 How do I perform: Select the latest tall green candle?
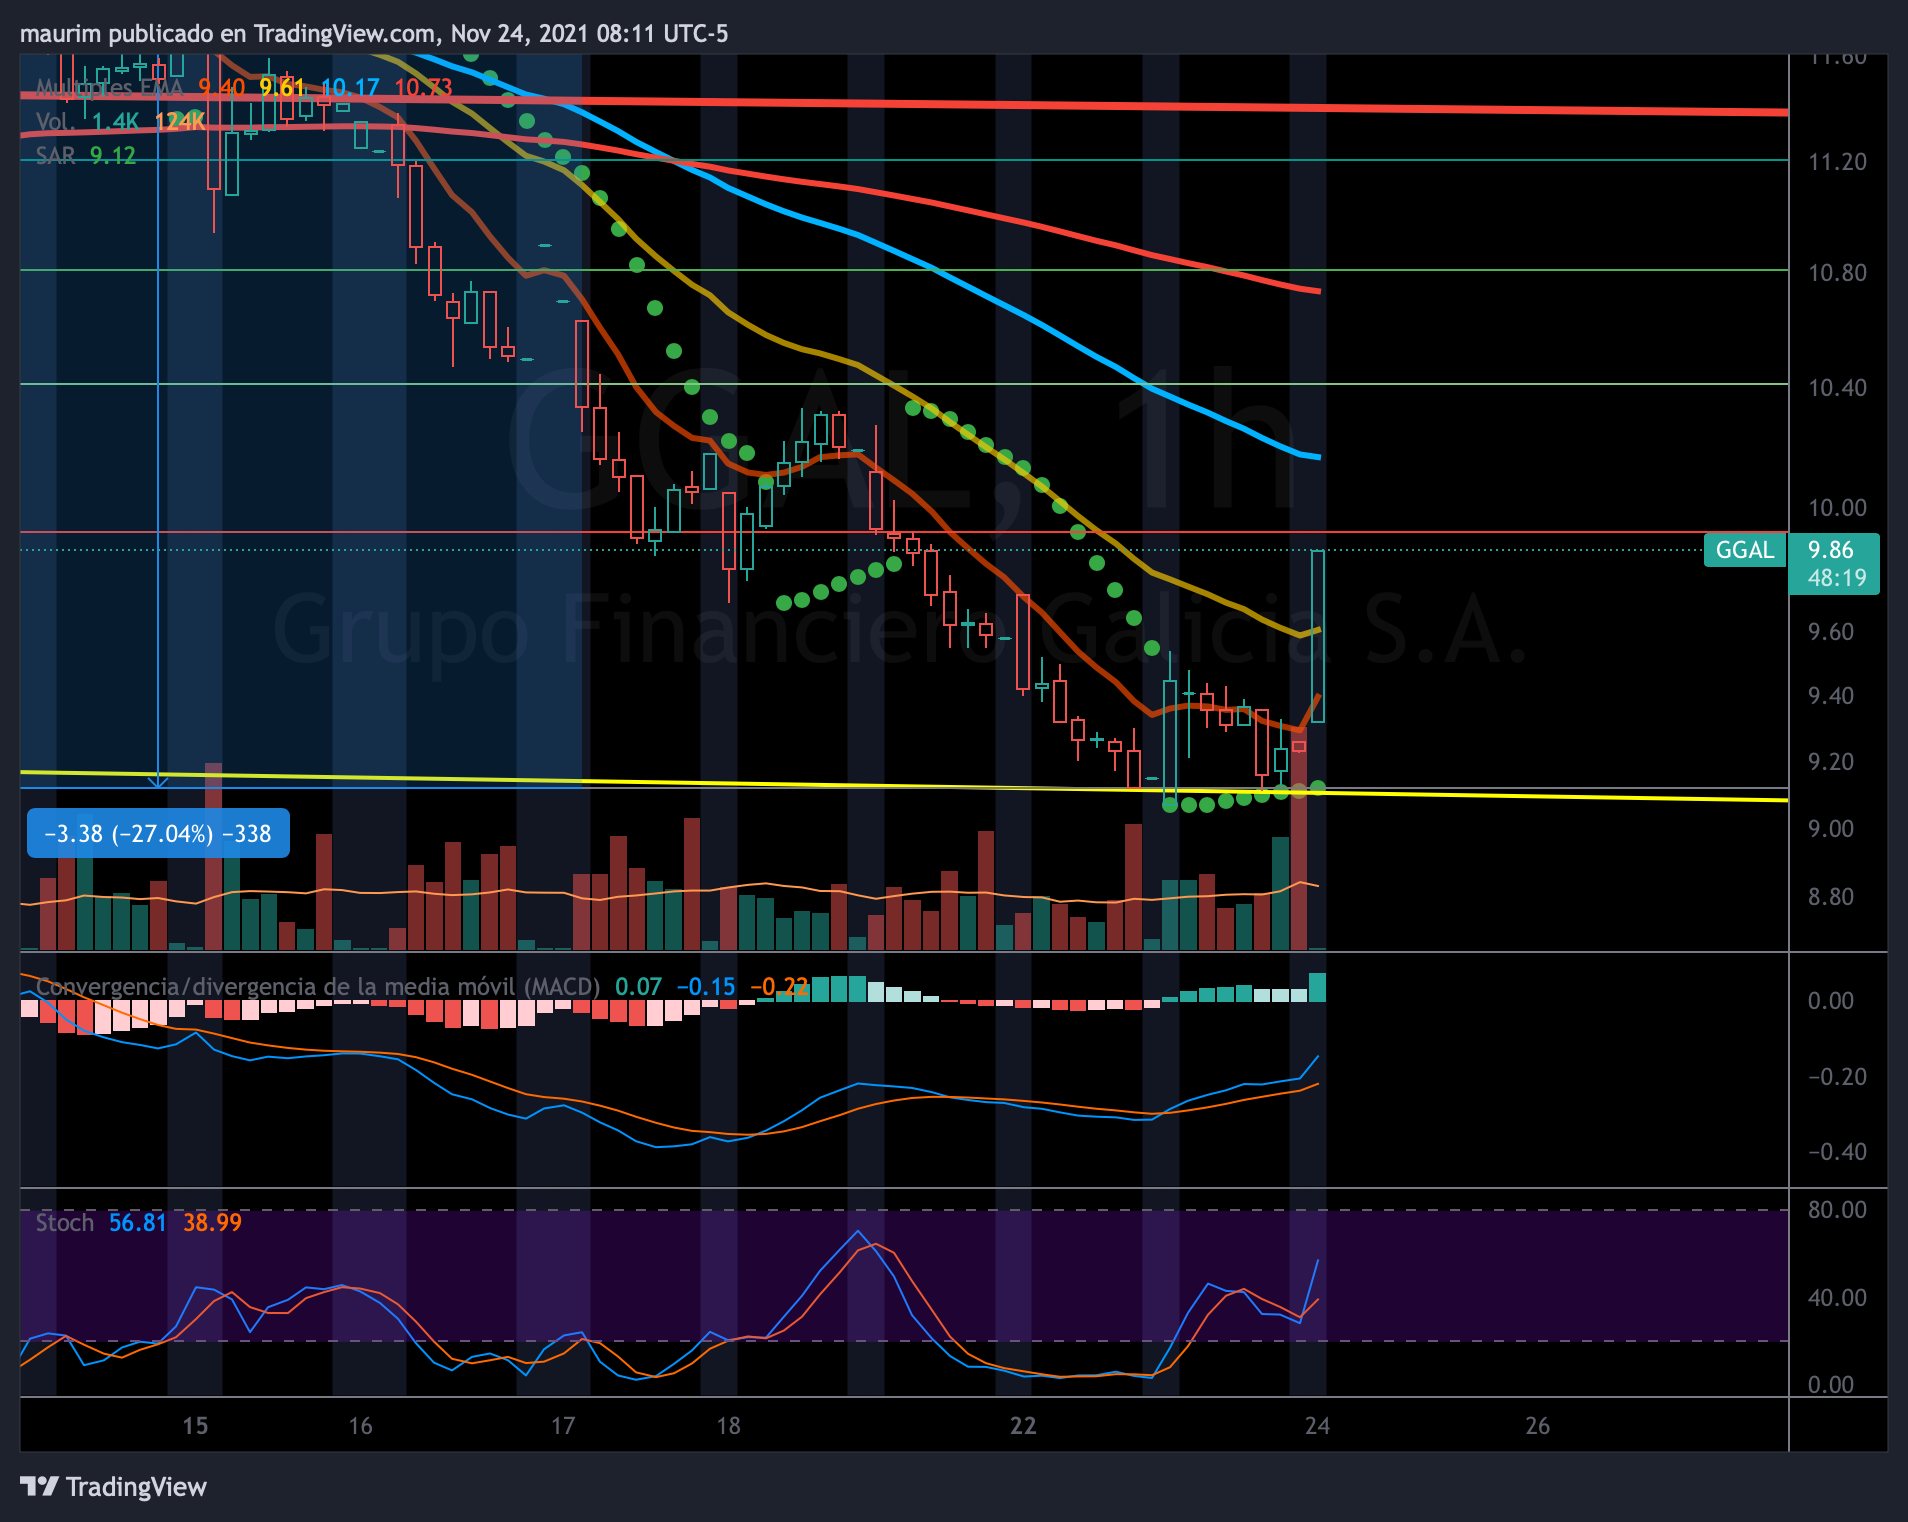point(1318,636)
